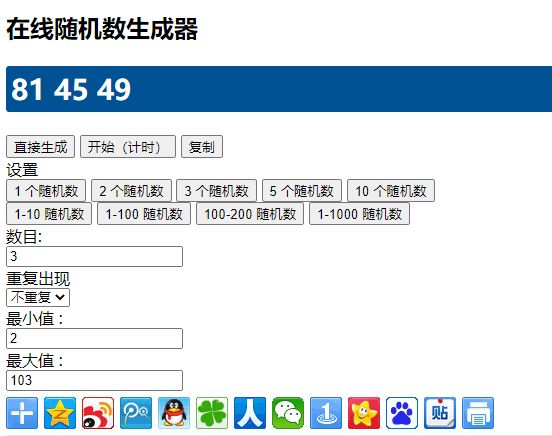The width and height of the screenshot is (552, 436).
Task: Click the printer icon
Action: pos(478,413)
